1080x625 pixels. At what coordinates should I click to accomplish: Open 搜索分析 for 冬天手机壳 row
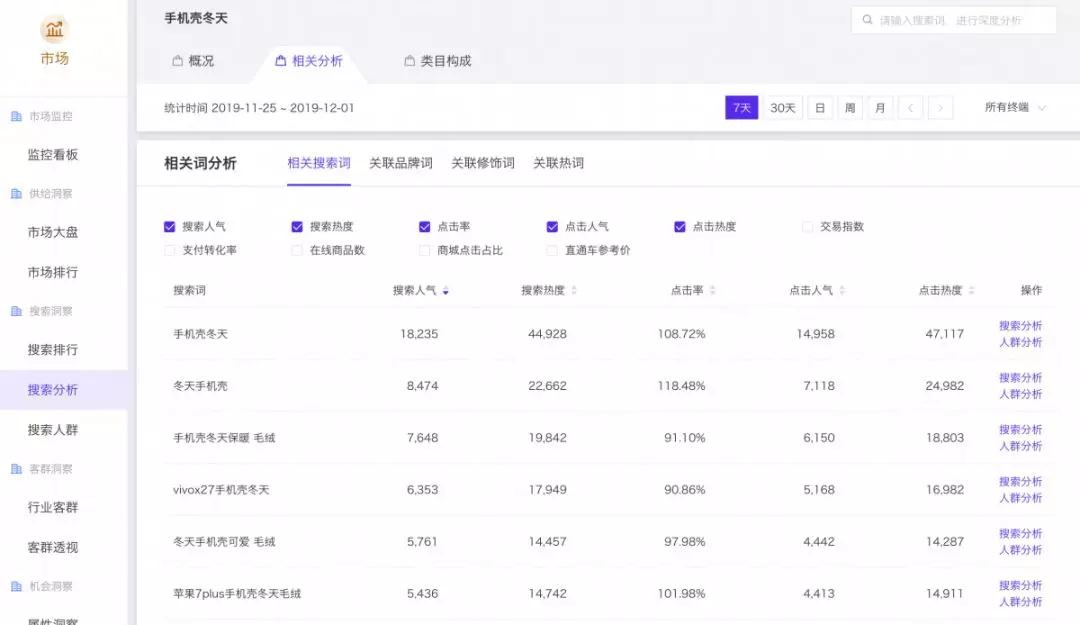[x=1020, y=378]
